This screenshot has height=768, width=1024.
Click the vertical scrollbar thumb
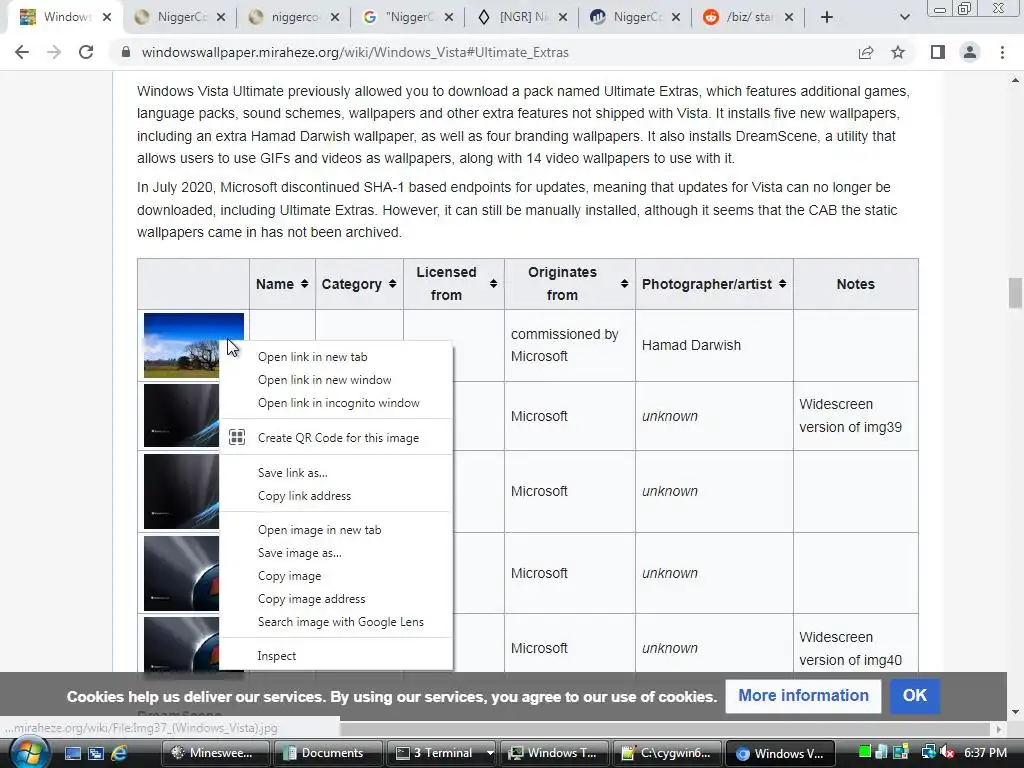point(1015,293)
